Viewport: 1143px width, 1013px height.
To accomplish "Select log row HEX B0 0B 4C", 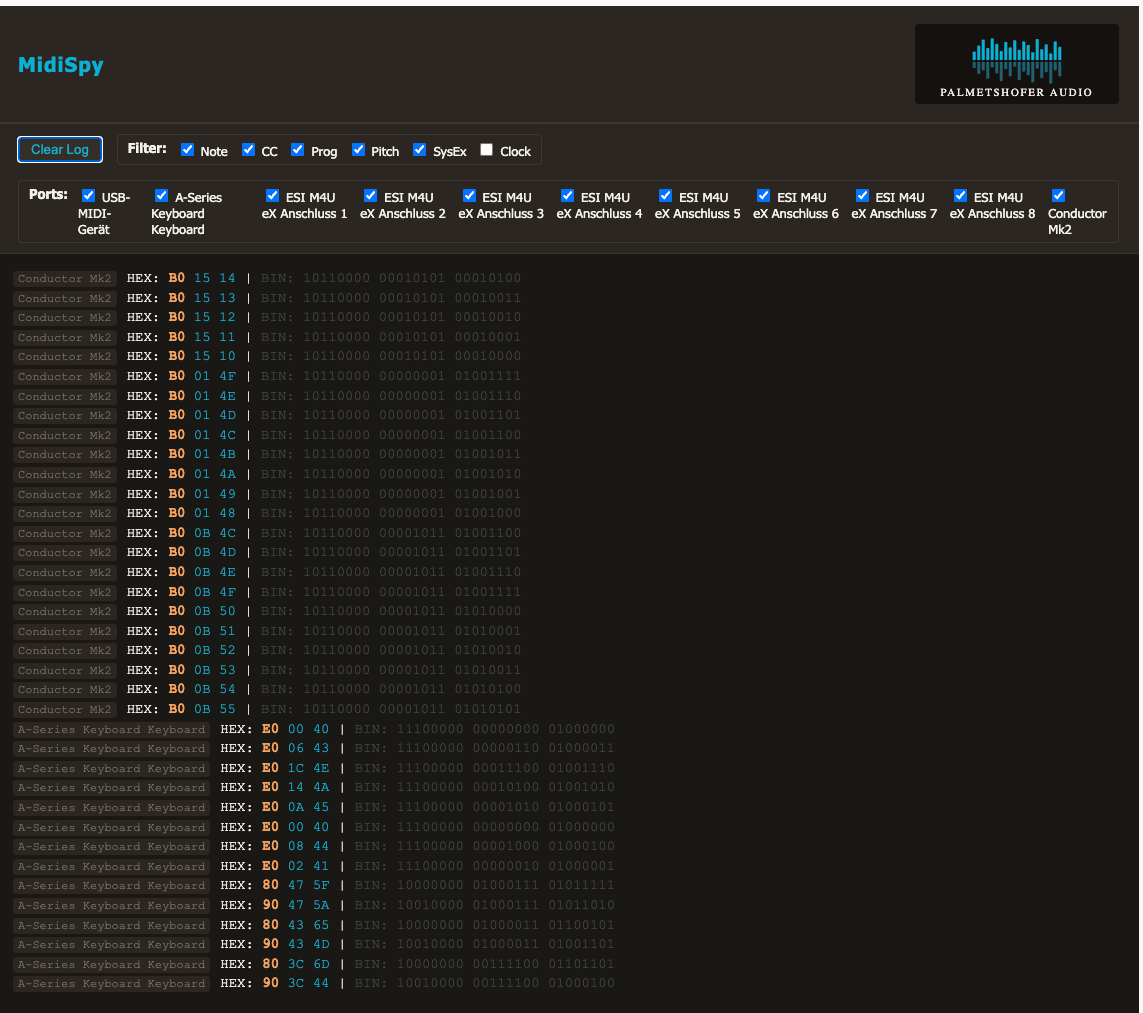I will coord(268,533).
